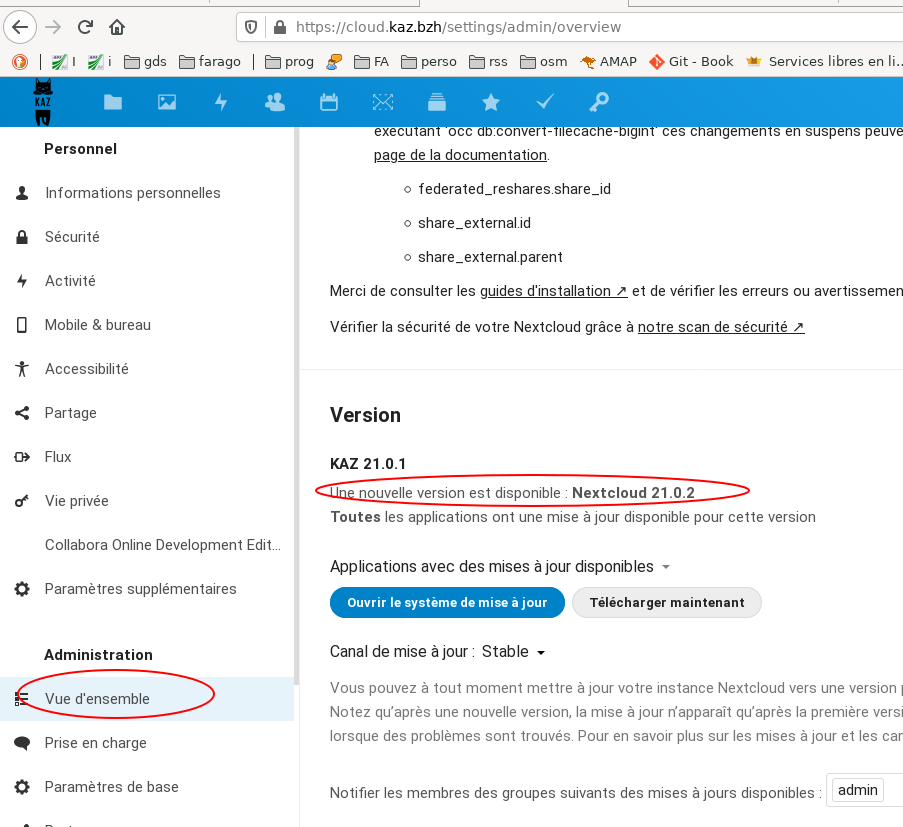The image size is (903, 827).
Task: Select 'Sécurité' in the personal settings sidebar
Action: point(72,237)
